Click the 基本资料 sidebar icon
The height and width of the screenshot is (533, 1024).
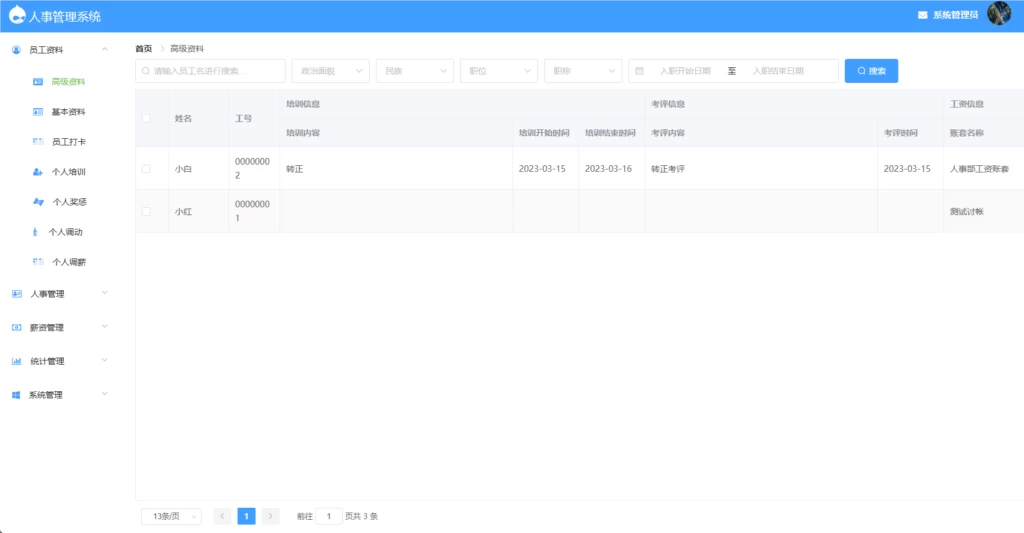(x=38, y=111)
